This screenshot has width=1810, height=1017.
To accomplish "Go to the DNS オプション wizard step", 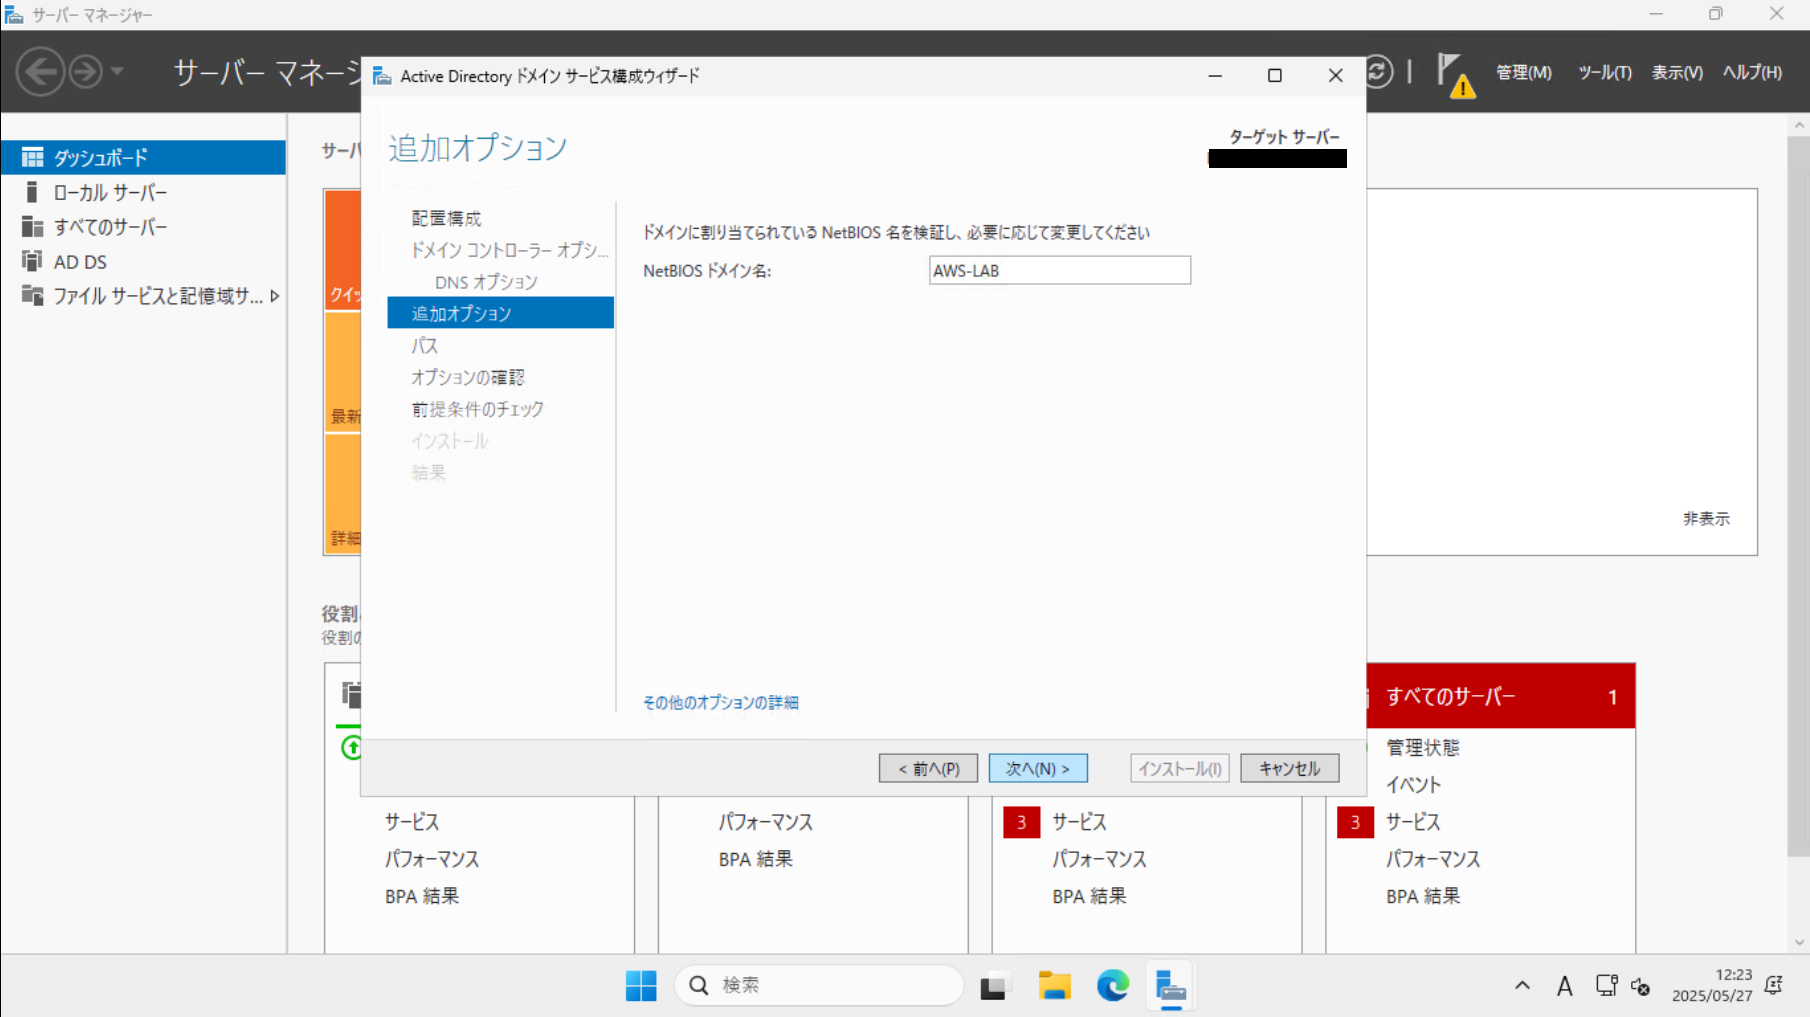I will 486,282.
